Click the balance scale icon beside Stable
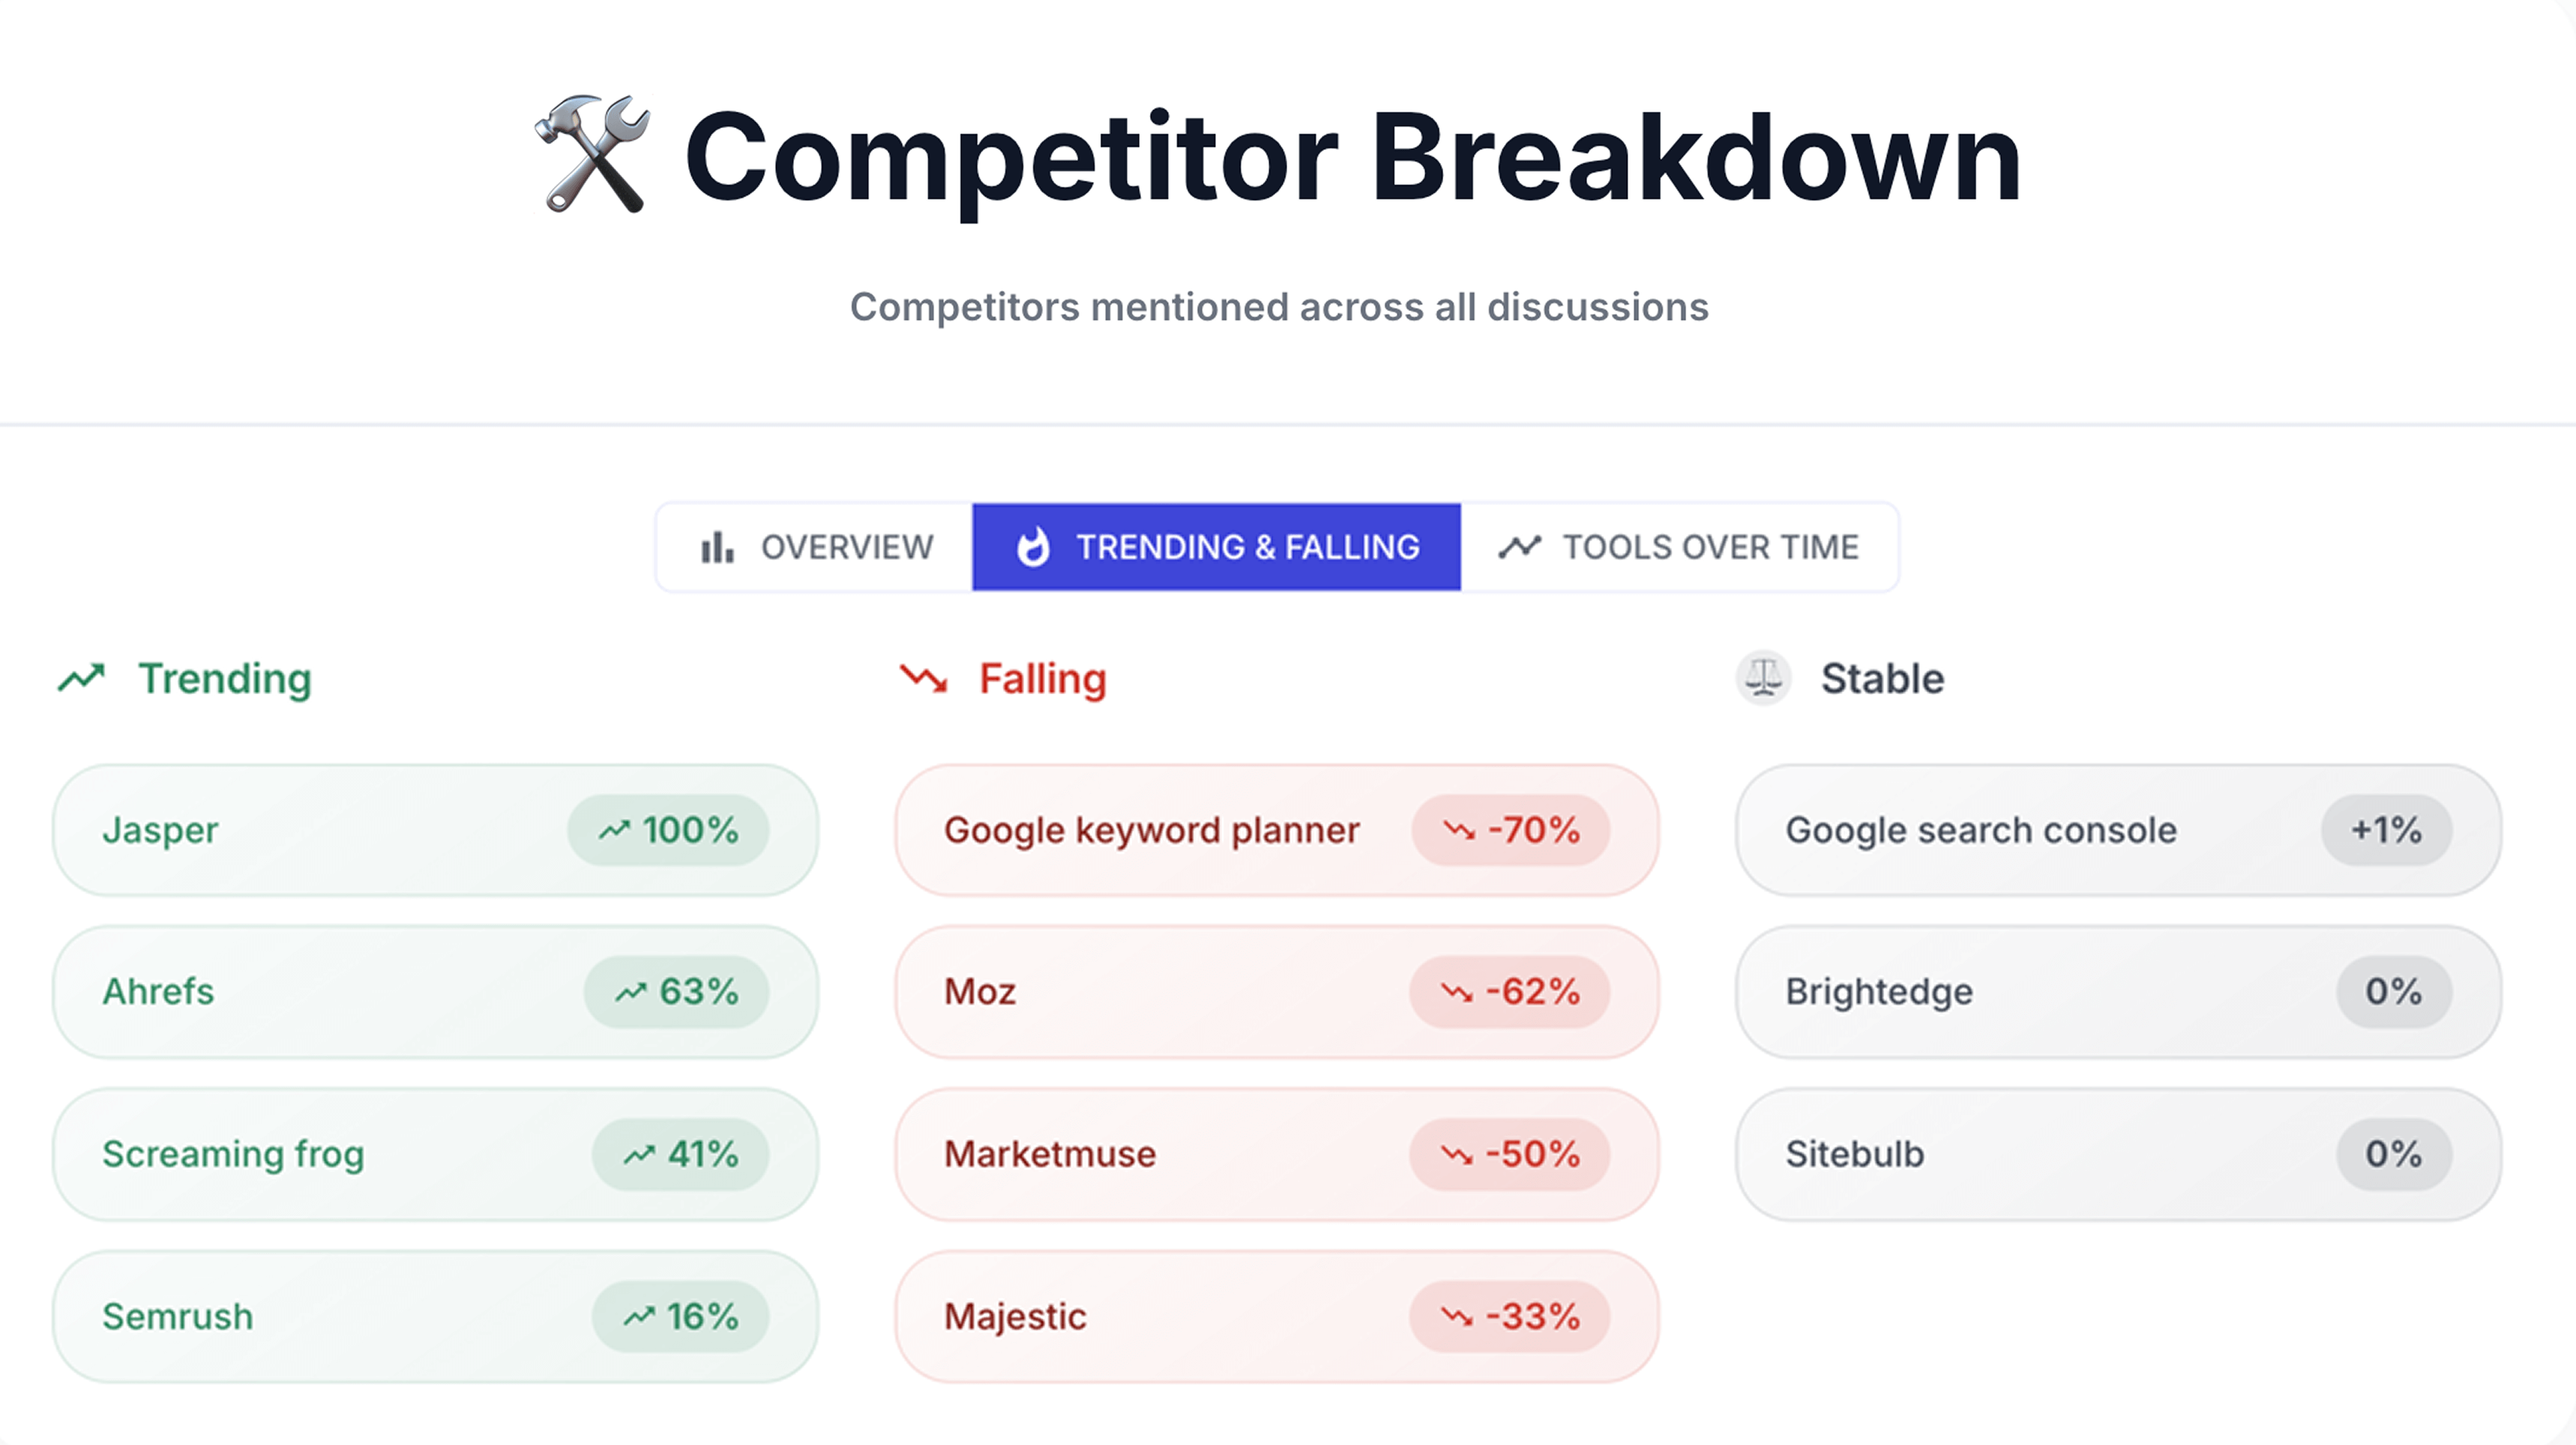The height and width of the screenshot is (1445, 2576). [x=1763, y=678]
